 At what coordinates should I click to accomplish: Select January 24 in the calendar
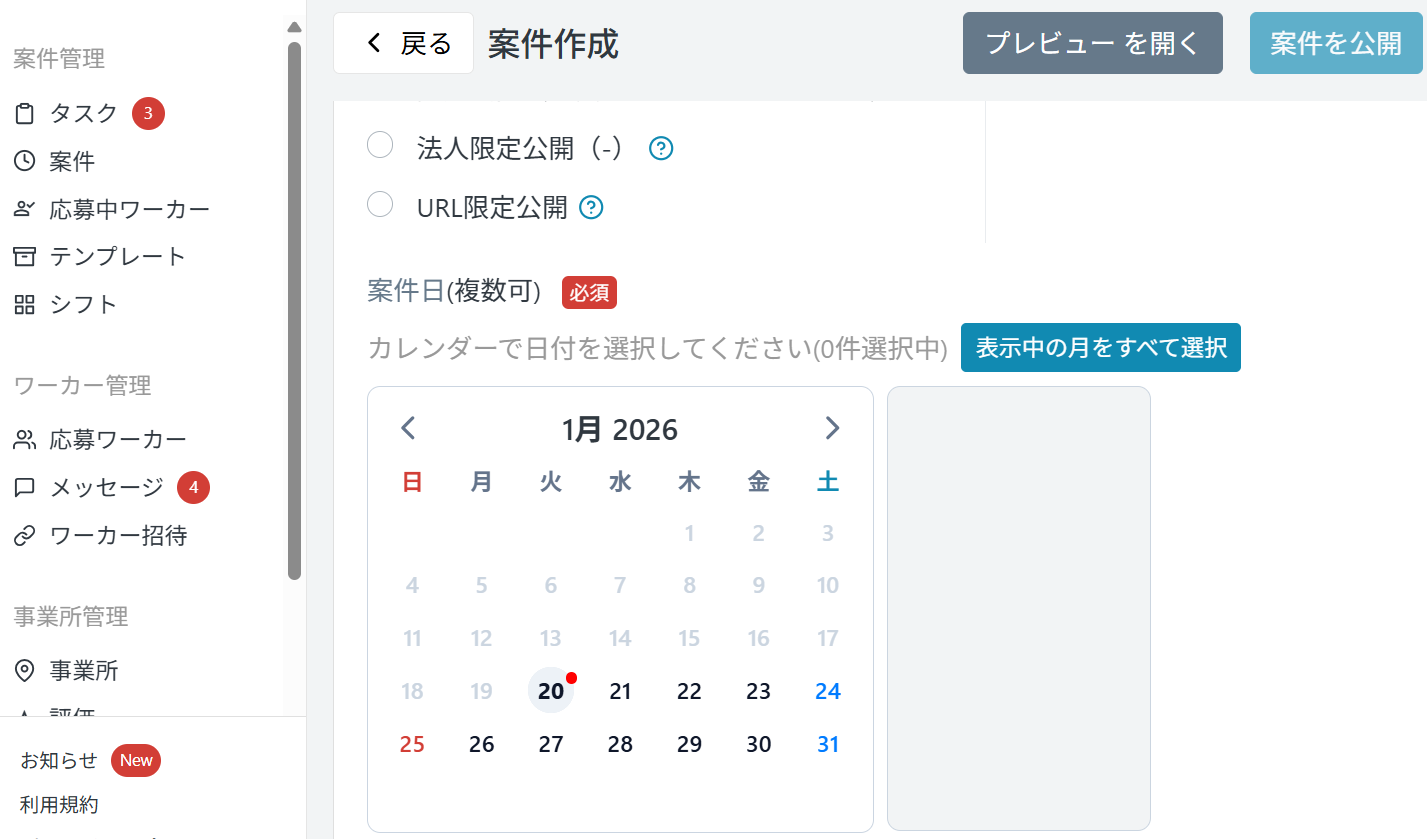827,691
